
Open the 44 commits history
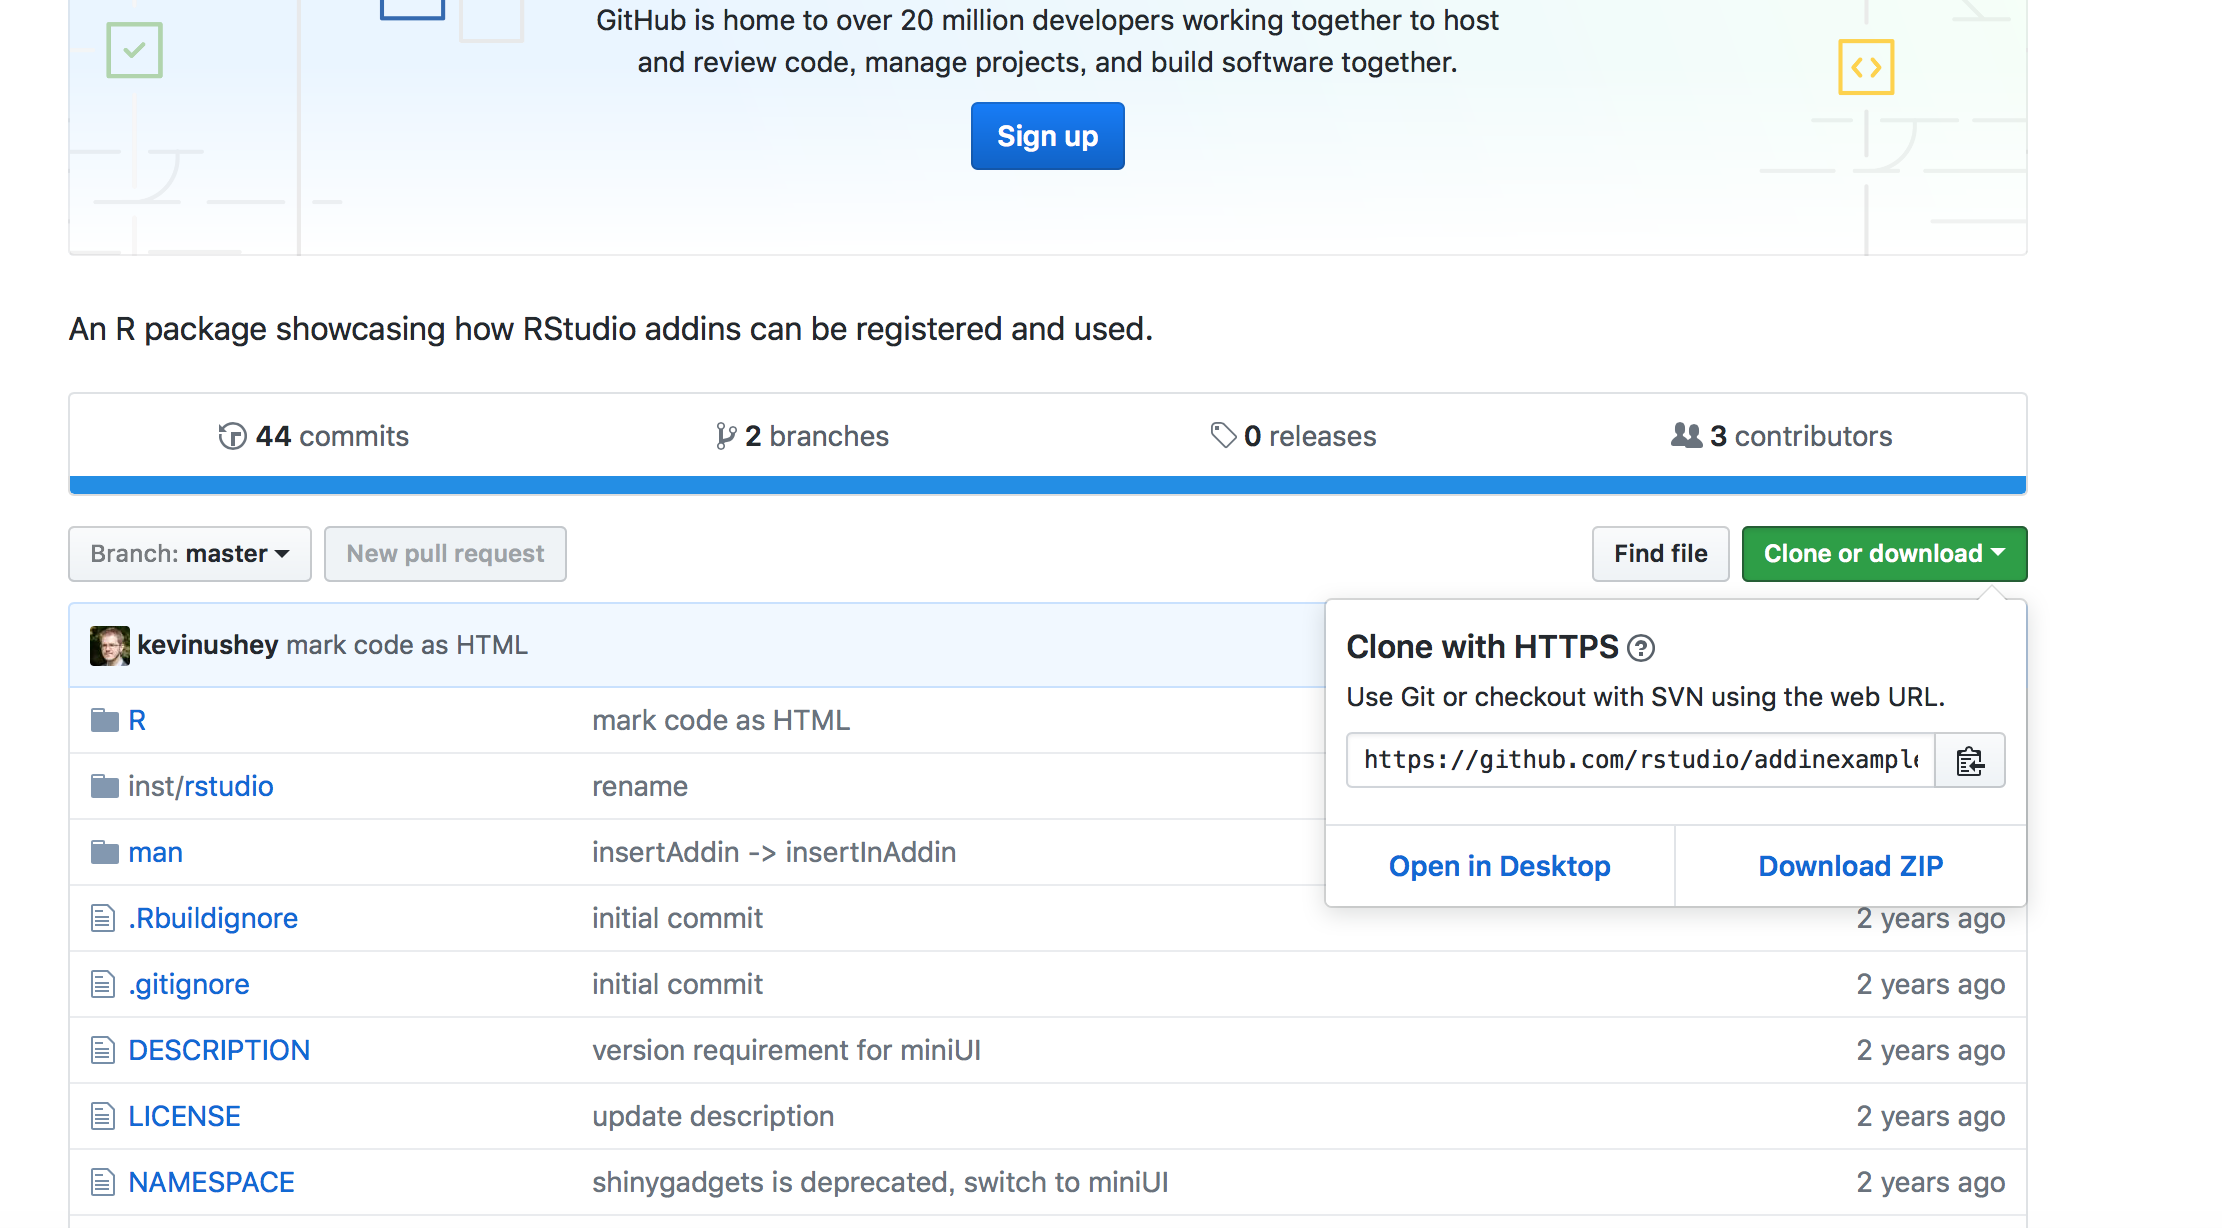pyautogui.click(x=313, y=436)
